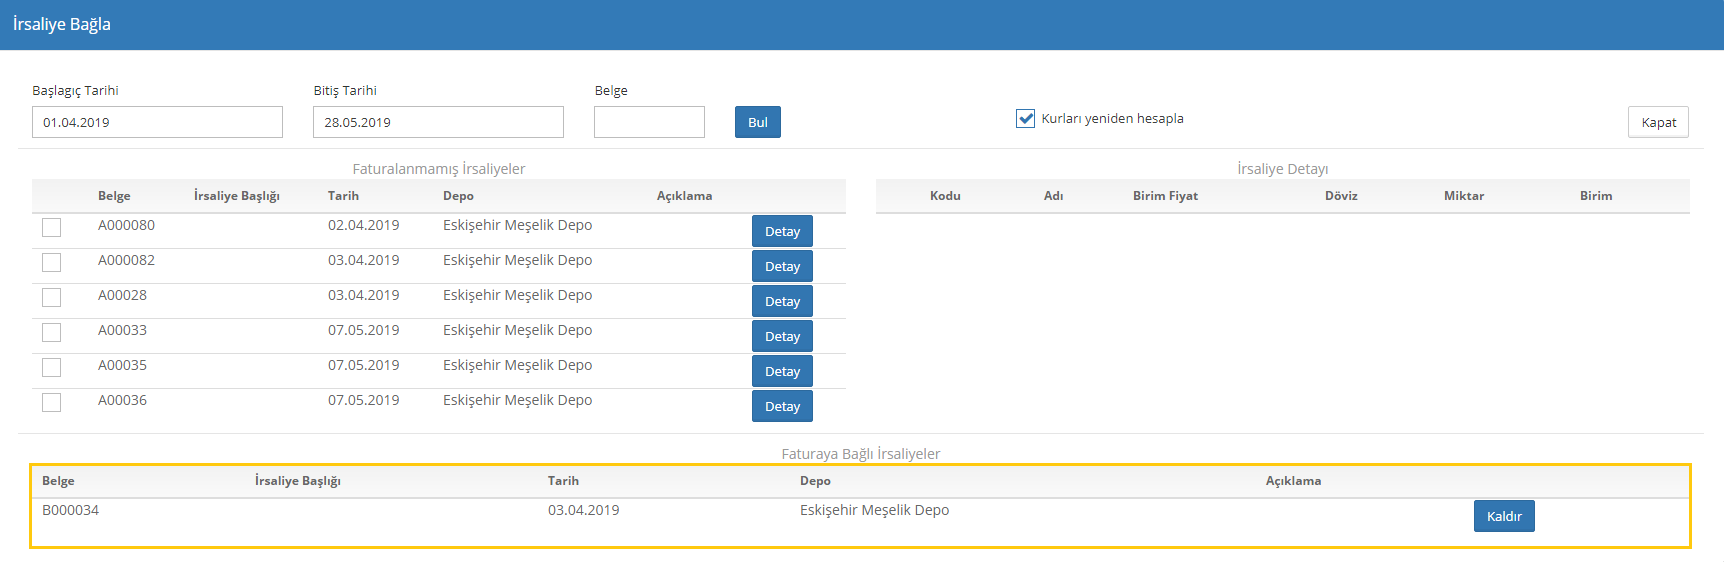Open Detay for waybill A000080
This screenshot has height=562, width=1724.
[x=782, y=231]
